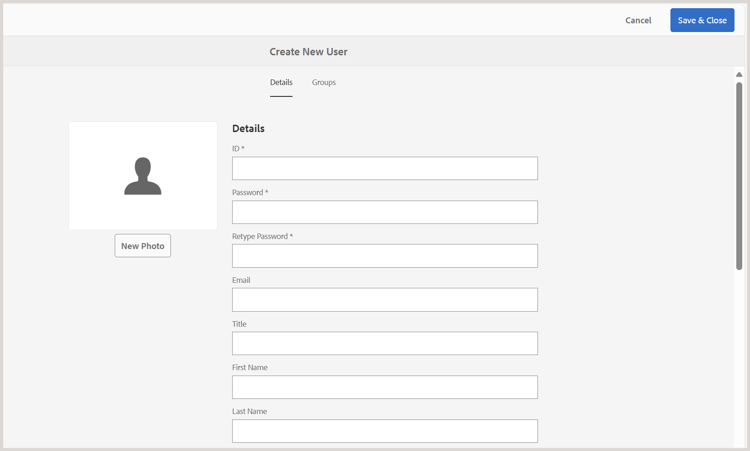Screen dimensions: 750x451
Task: Focus the Password input field
Action: (385, 212)
